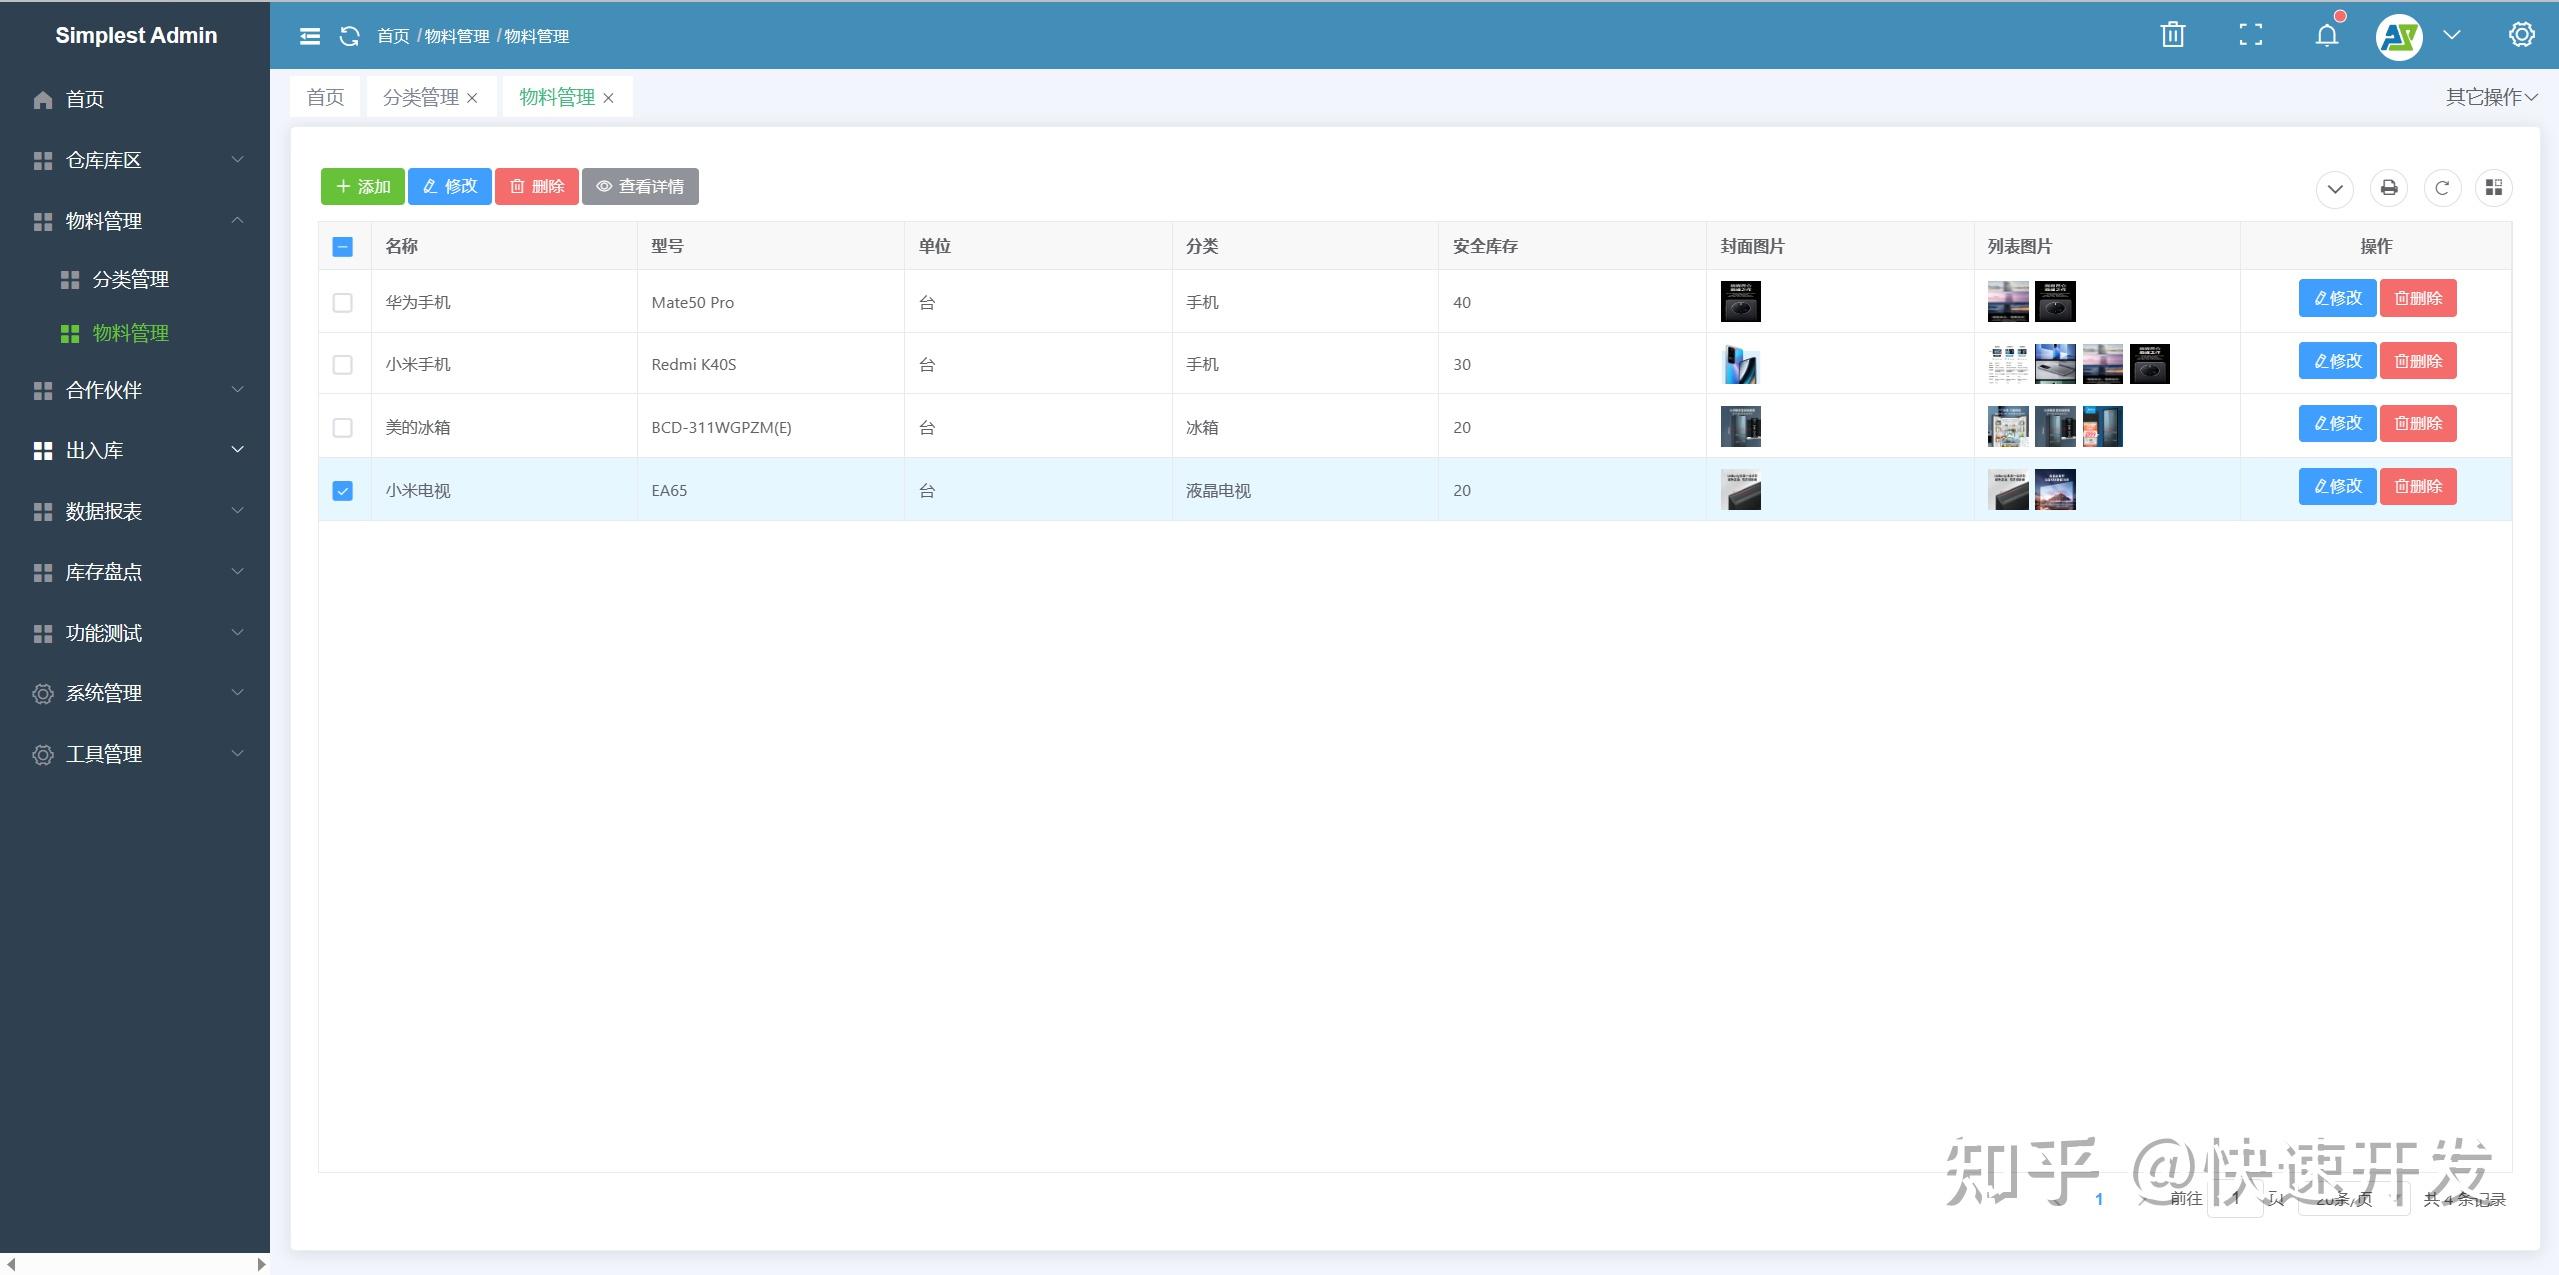Toggle select-all checkbox in table header
The image size is (2559, 1275).
point(342,246)
